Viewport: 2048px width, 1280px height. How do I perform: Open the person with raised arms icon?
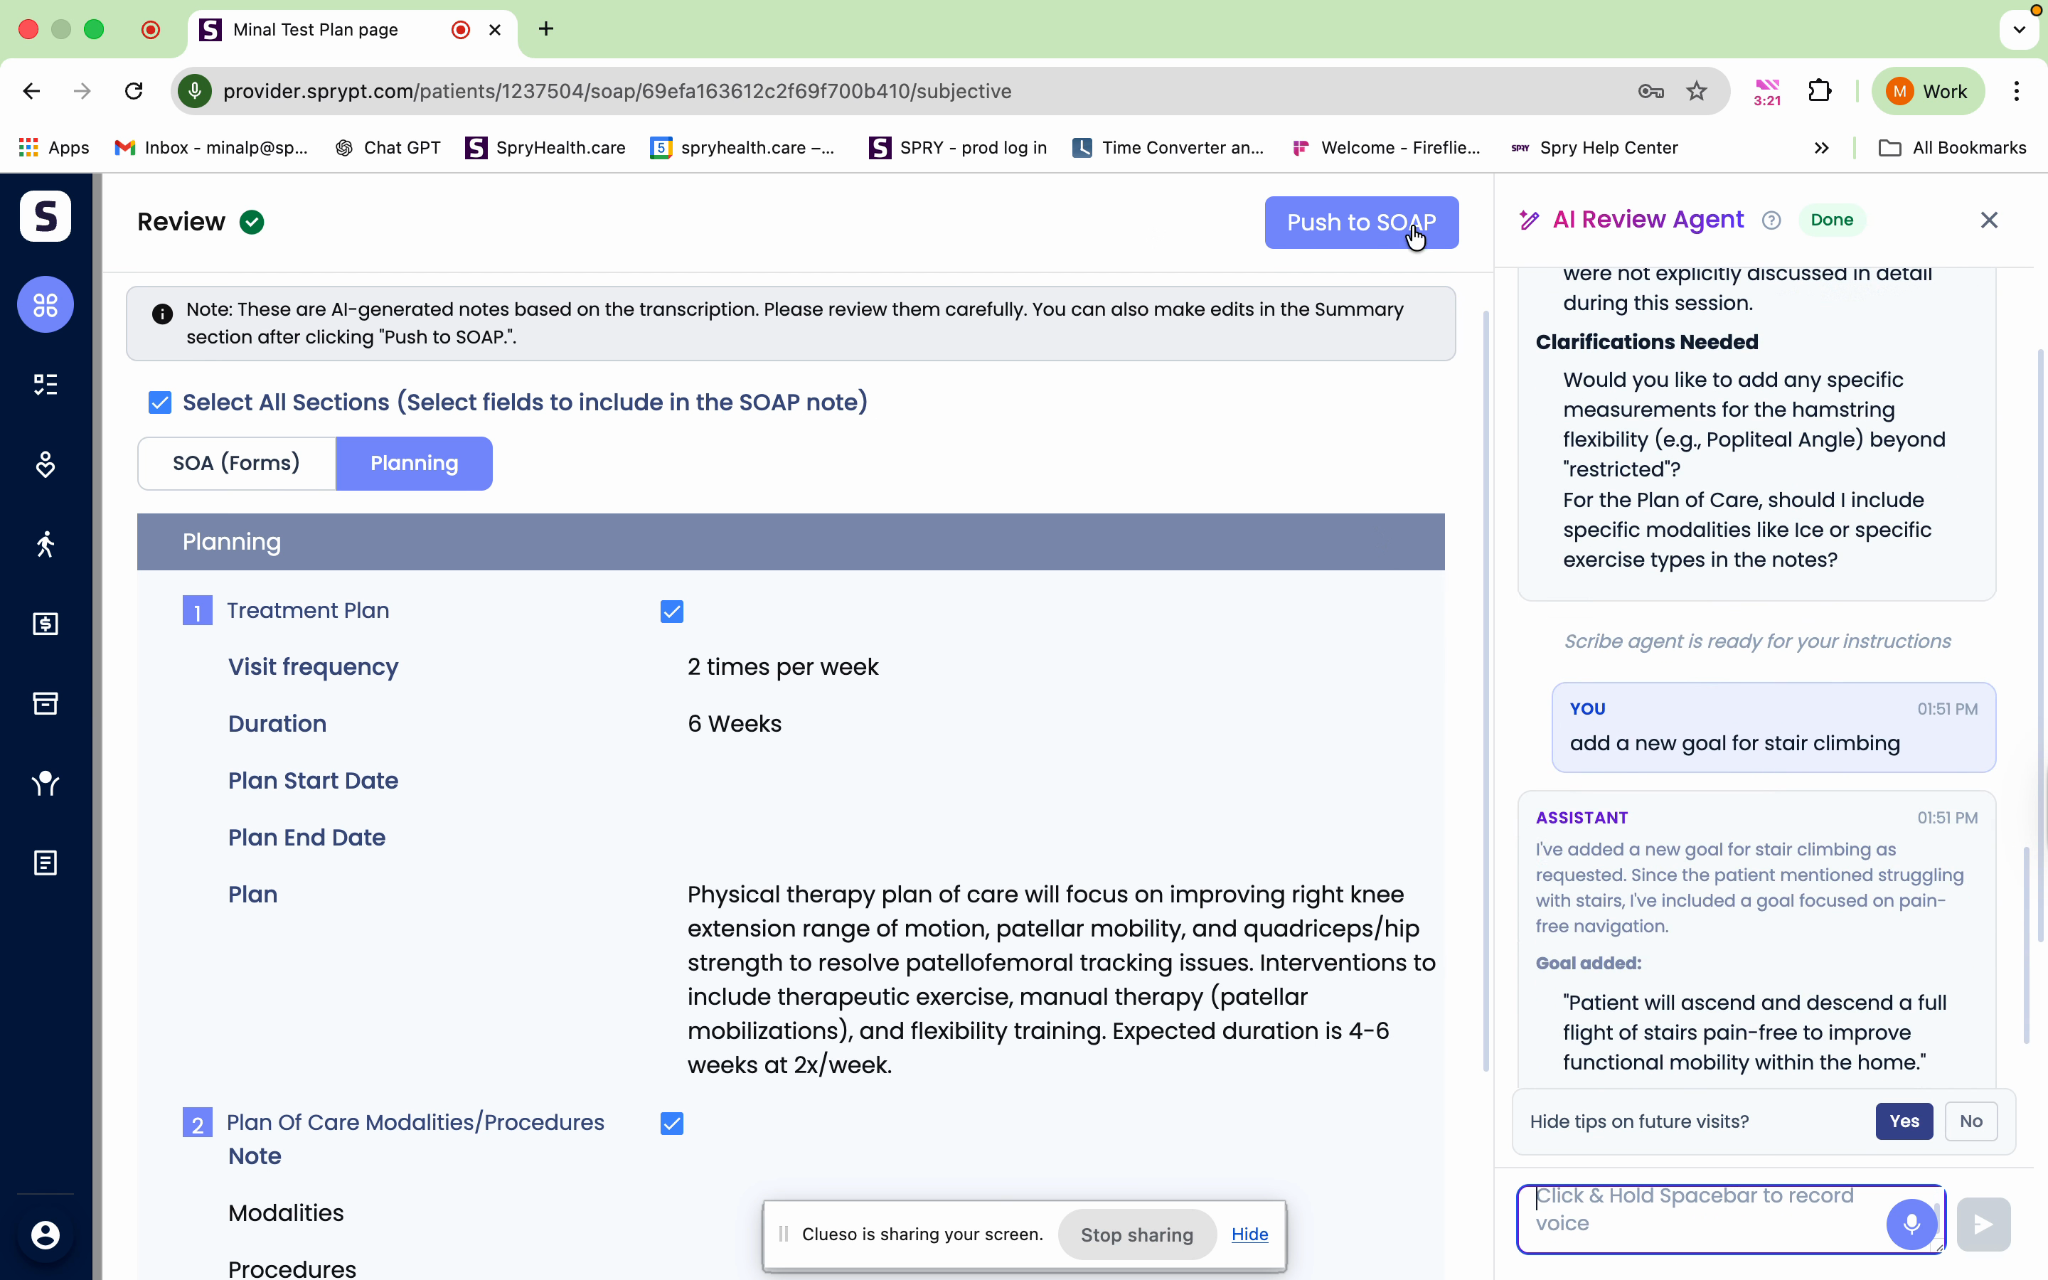[x=45, y=783]
